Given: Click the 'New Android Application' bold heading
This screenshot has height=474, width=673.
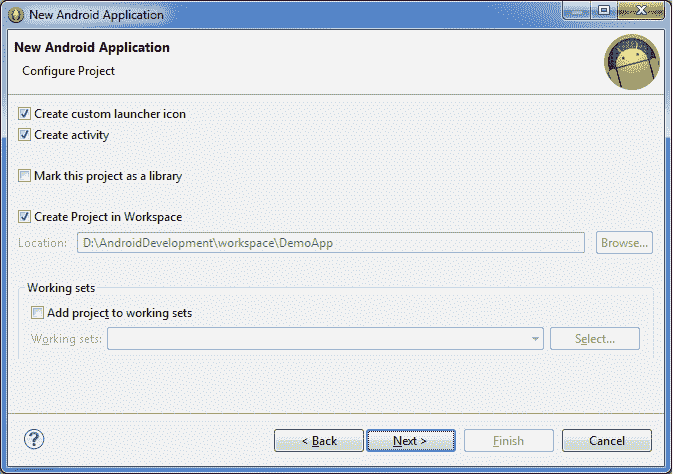Looking at the screenshot, I should click(92, 47).
